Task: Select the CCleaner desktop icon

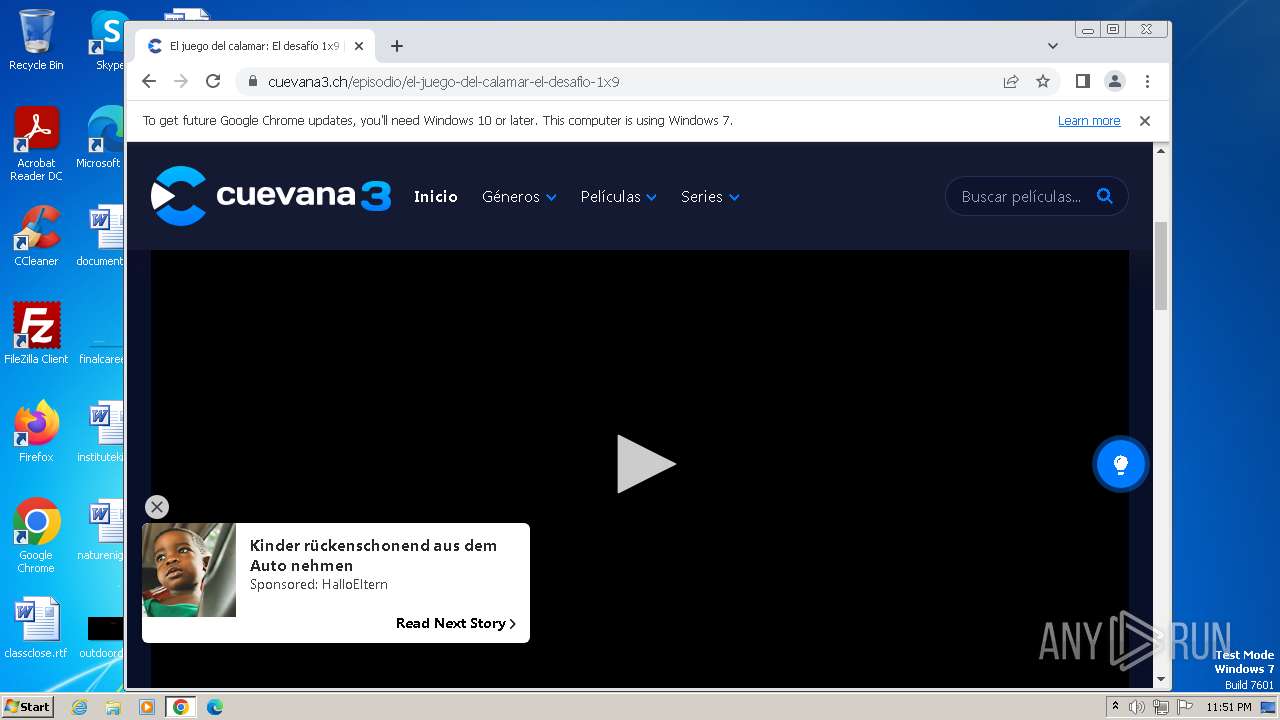Action: pyautogui.click(x=36, y=236)
